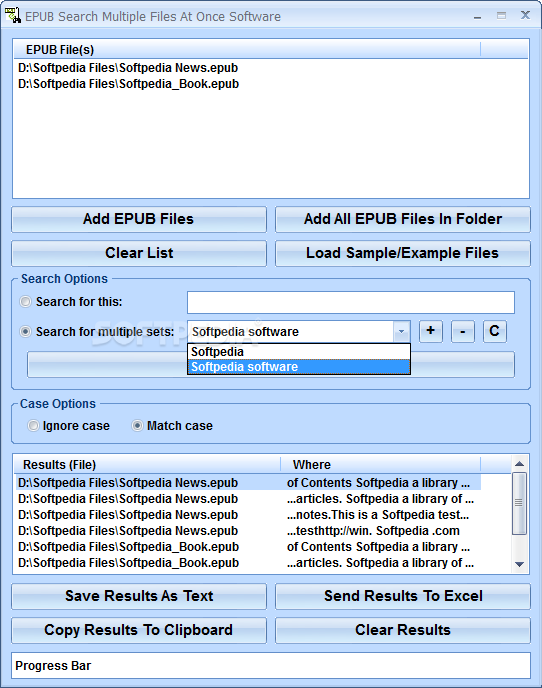The image size is (542, 688).
Task: Click the Progress Bar area
Action: [x=271, y=666]
